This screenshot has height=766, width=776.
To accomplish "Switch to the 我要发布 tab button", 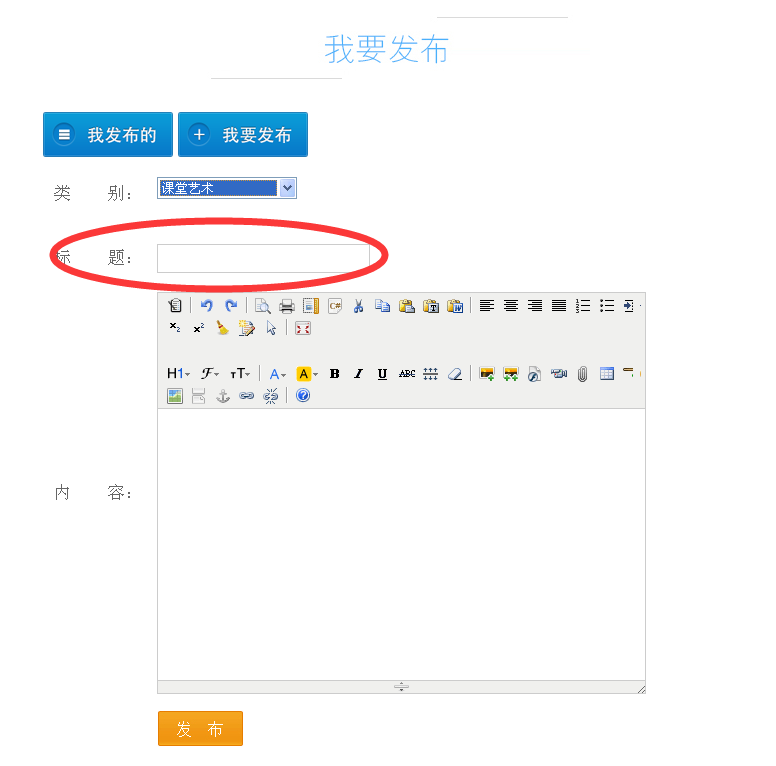I will (243, 135).
